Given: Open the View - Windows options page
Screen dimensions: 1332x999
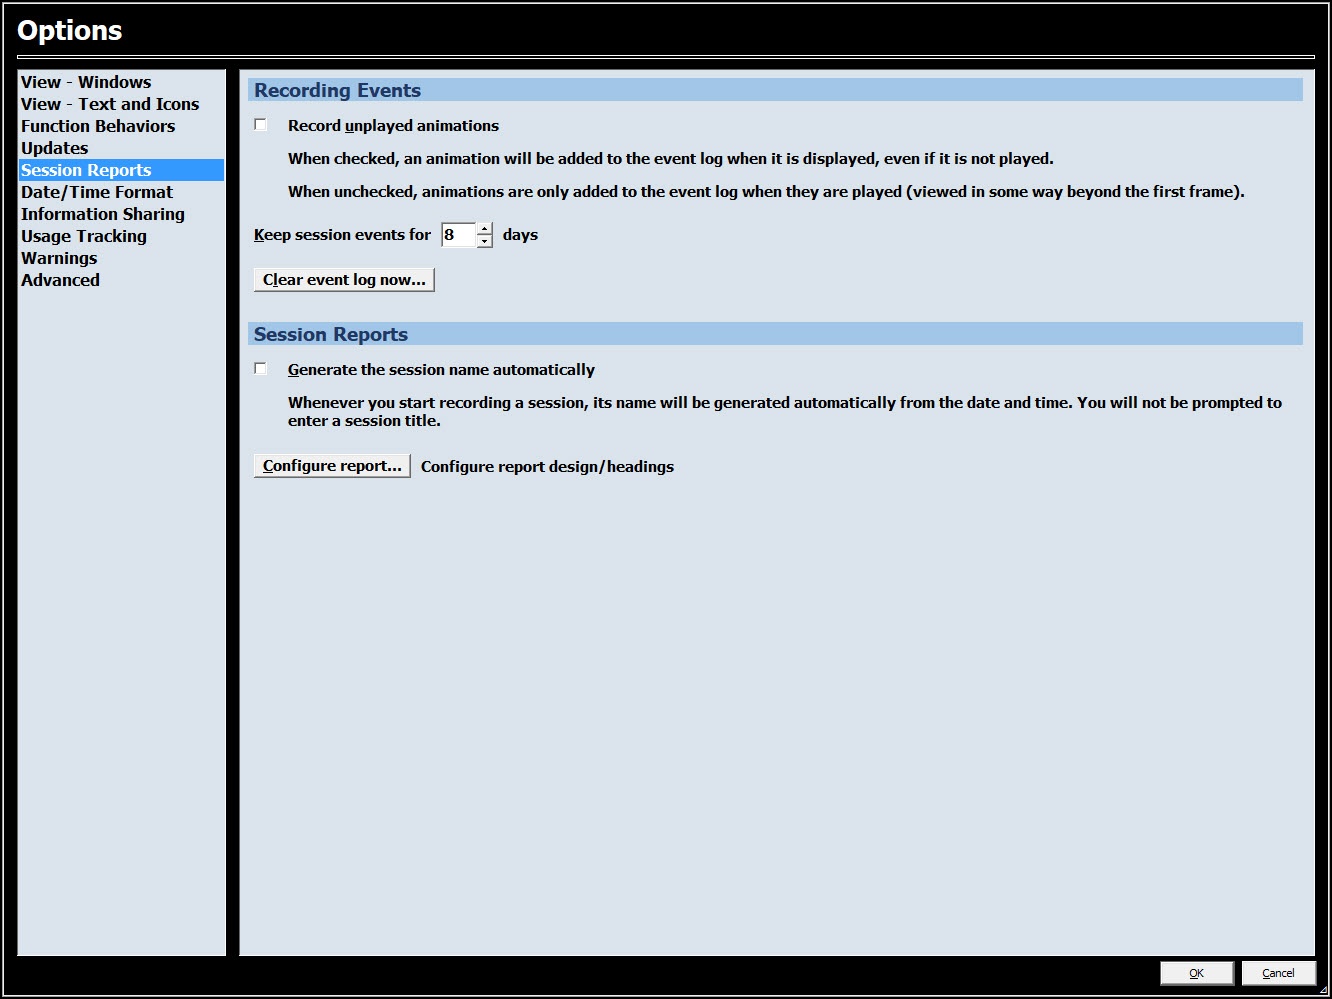Looking at the screenshot, I should point(86,82).
